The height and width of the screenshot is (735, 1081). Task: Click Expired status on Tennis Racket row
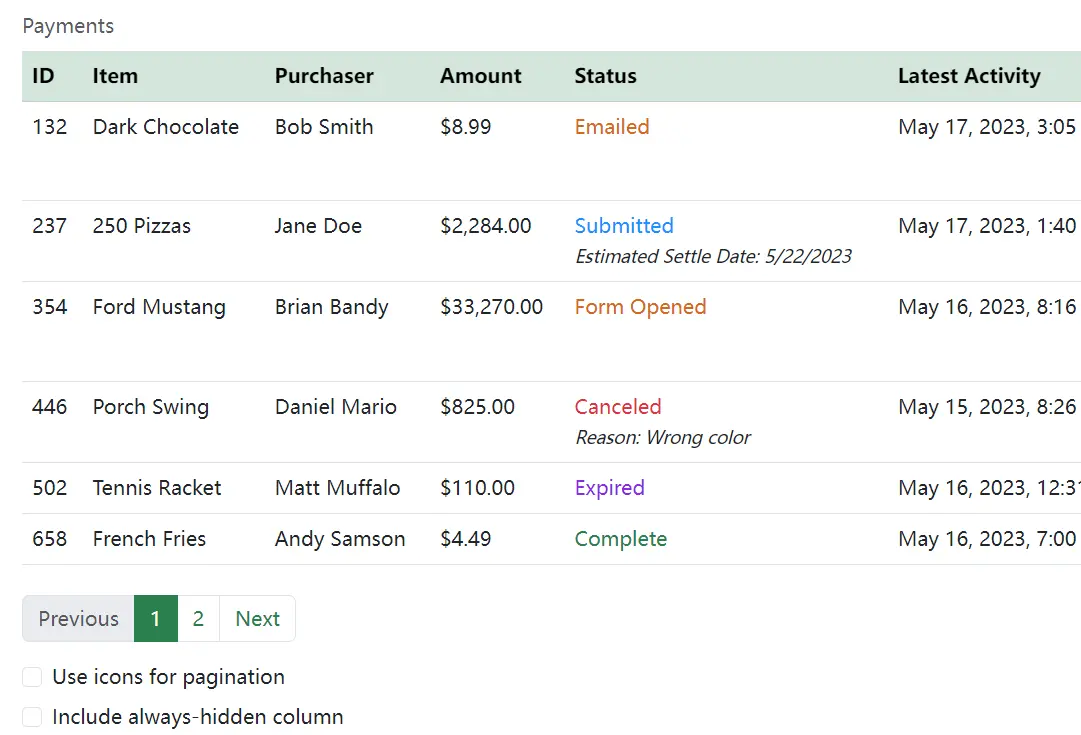(x=609, y=488)
